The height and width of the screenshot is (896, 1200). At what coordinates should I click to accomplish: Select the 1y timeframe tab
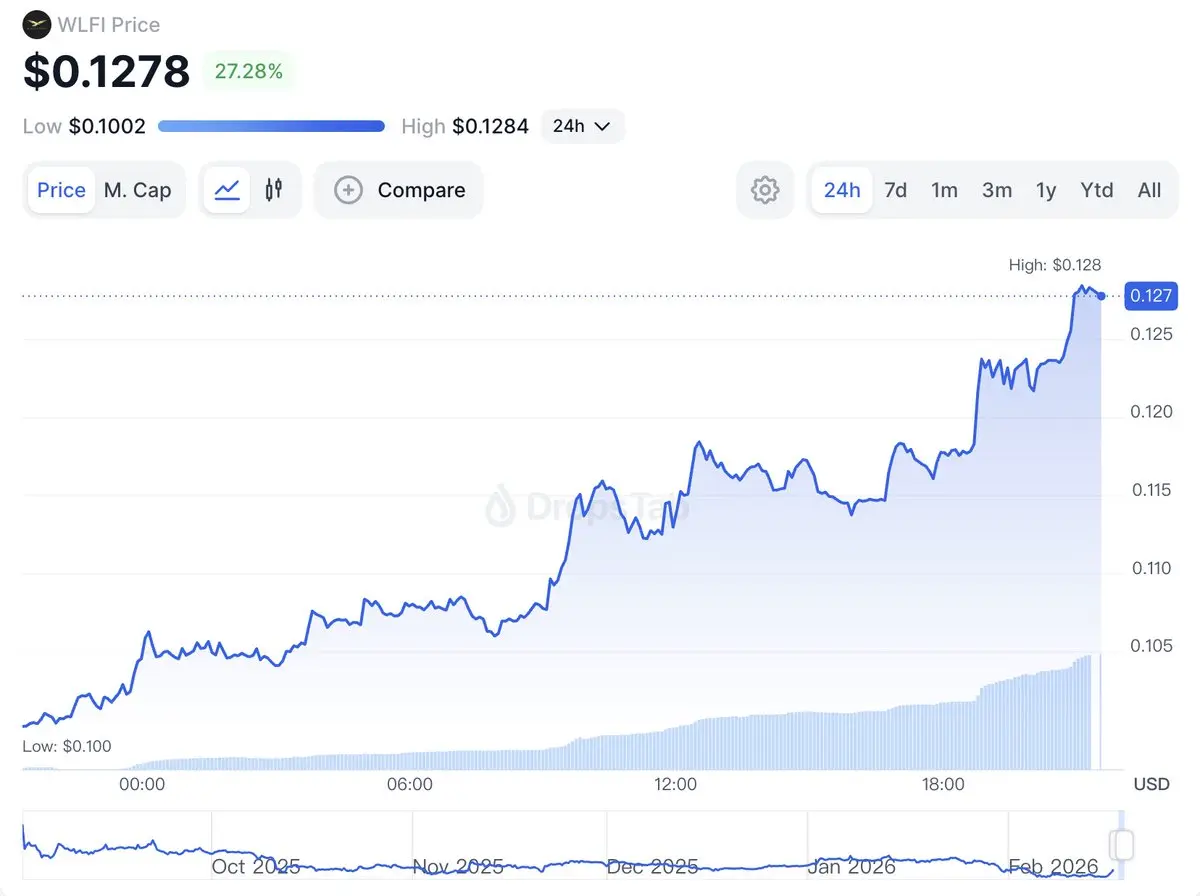coord(1046,190)
